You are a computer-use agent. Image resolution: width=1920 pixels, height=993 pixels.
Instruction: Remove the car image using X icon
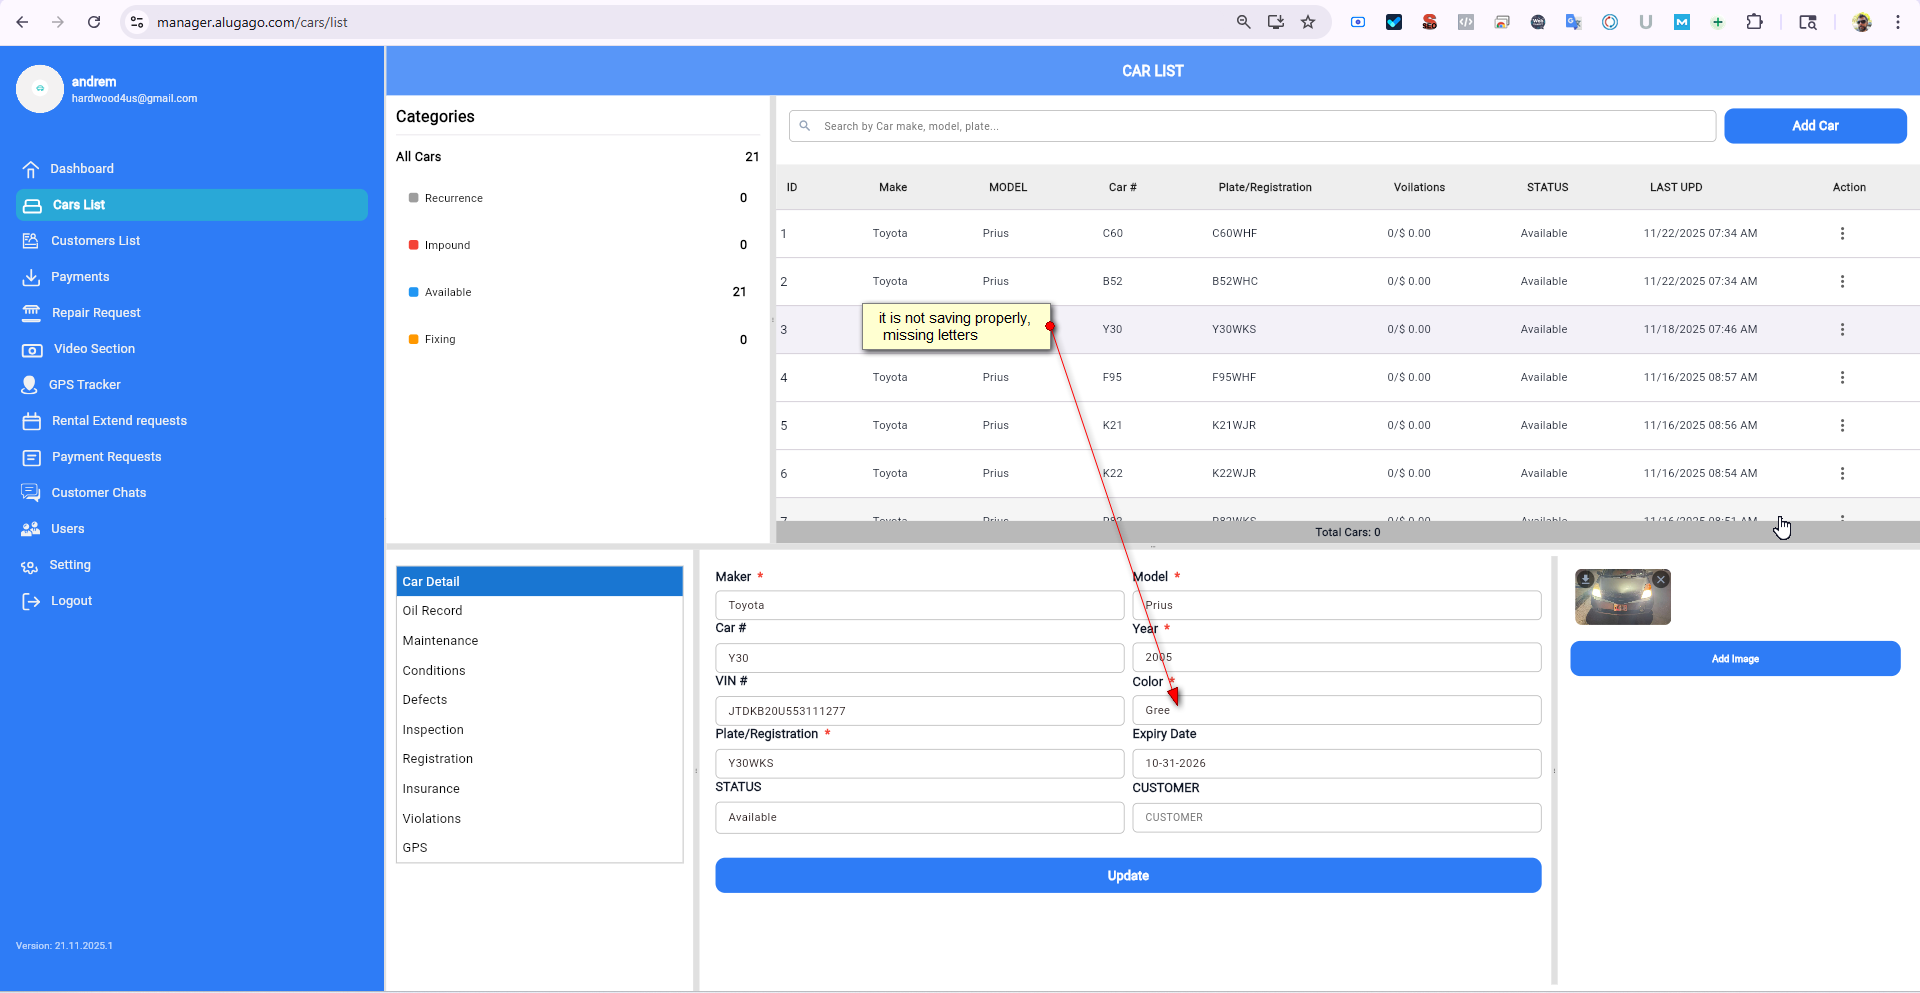click(x=1660, y=580)
